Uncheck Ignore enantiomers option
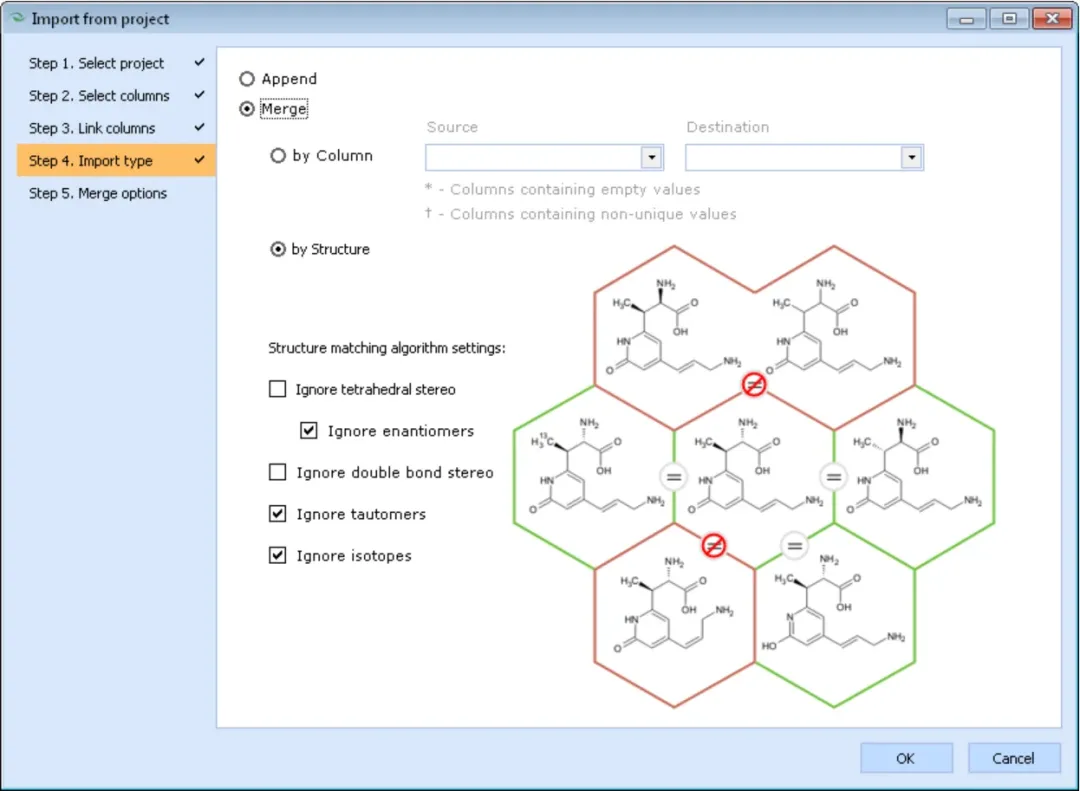Screen dimensions: 1080x791 [x=309, y=431]
